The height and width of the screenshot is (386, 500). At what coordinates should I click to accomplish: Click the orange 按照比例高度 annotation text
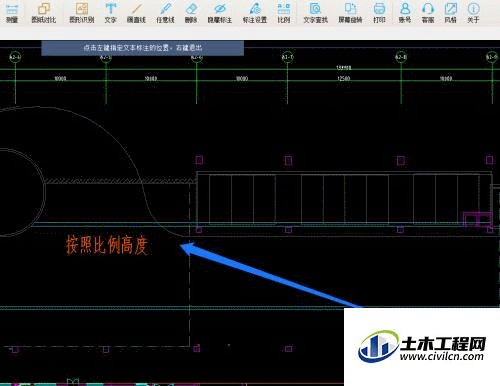point(107,245)
